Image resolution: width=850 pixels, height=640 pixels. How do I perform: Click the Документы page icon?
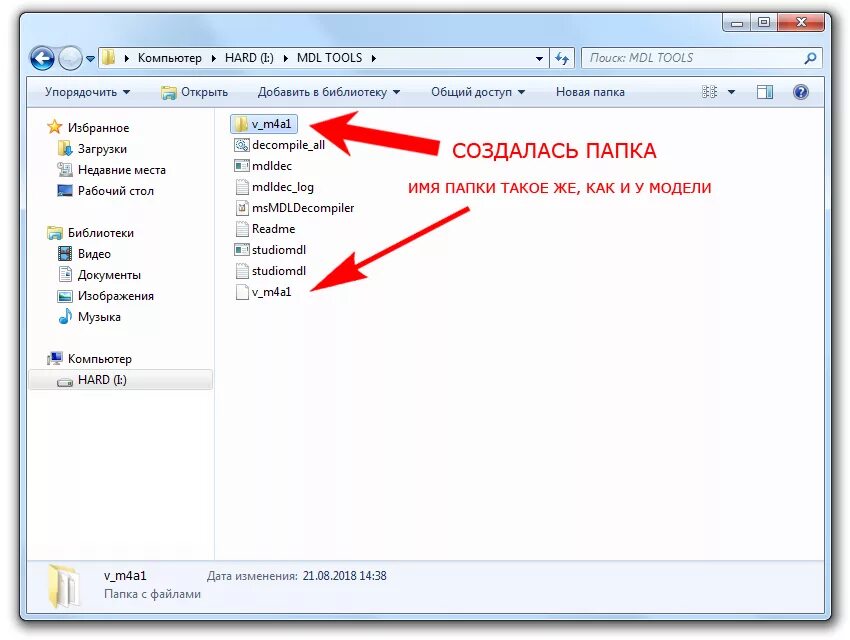[65, 274]
